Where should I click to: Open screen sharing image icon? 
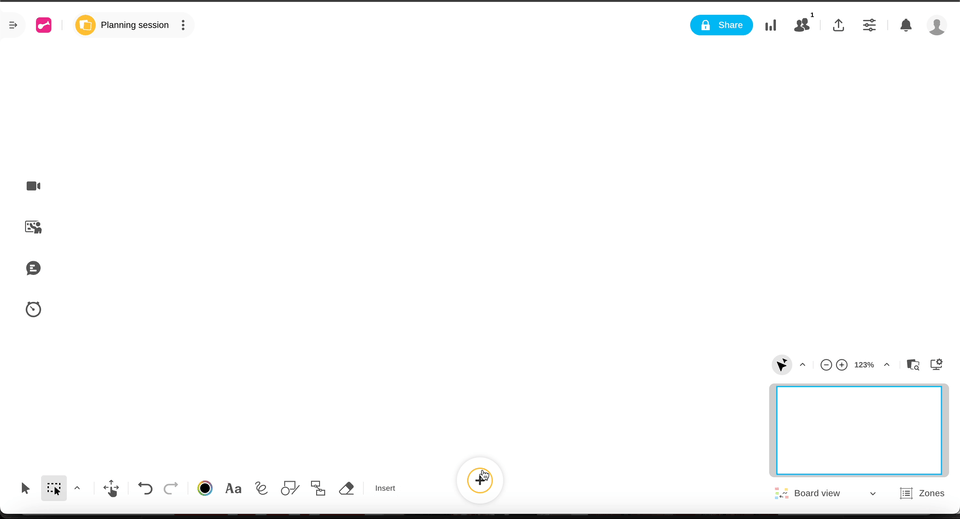(x=33, y=227)
